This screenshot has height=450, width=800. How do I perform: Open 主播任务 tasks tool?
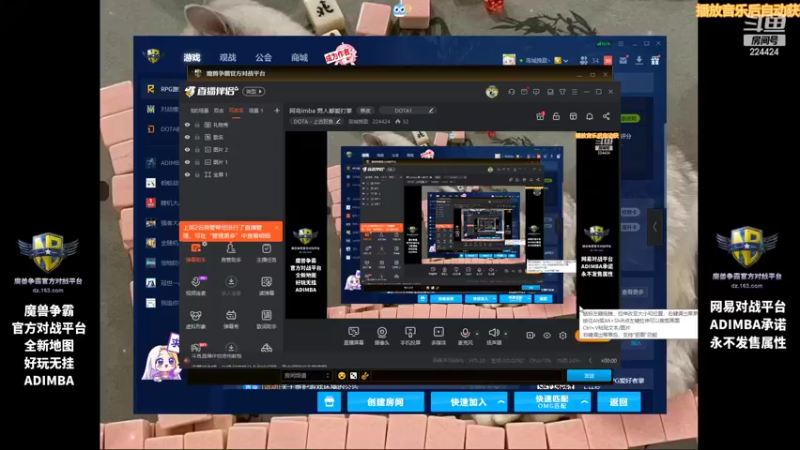click(266, 253)
